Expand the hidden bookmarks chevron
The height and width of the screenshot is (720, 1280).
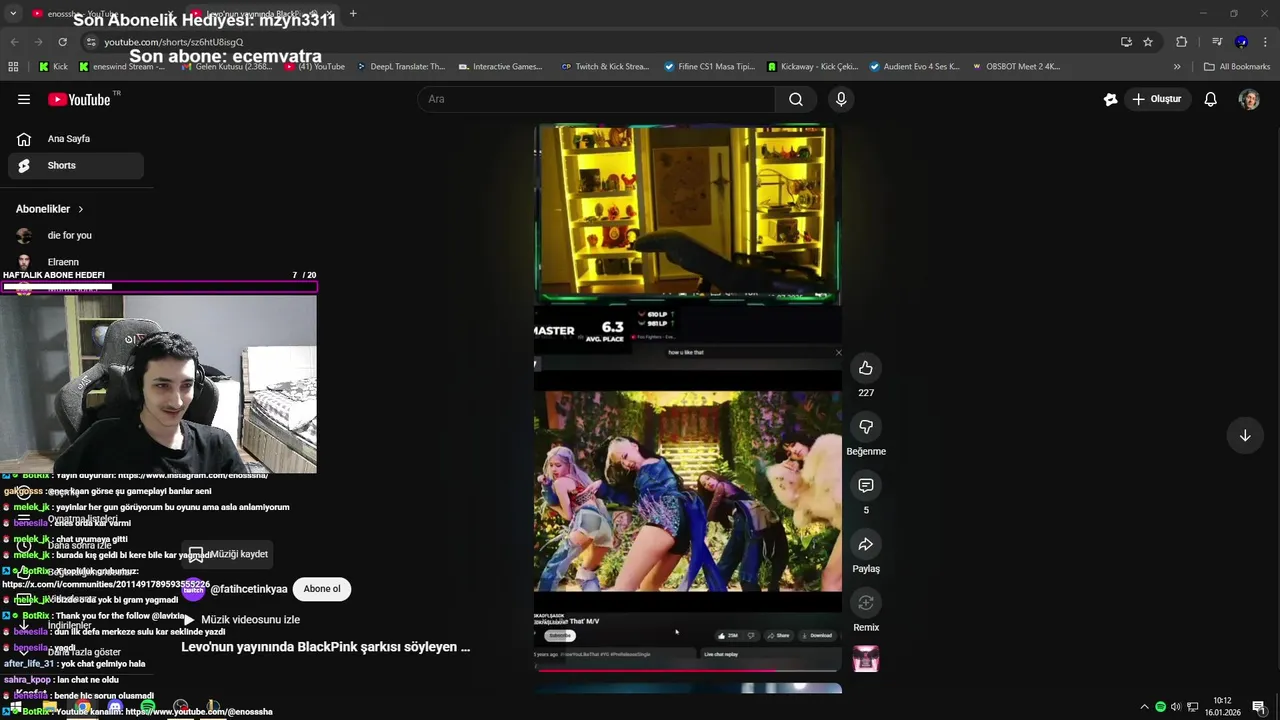point(1177,67)
